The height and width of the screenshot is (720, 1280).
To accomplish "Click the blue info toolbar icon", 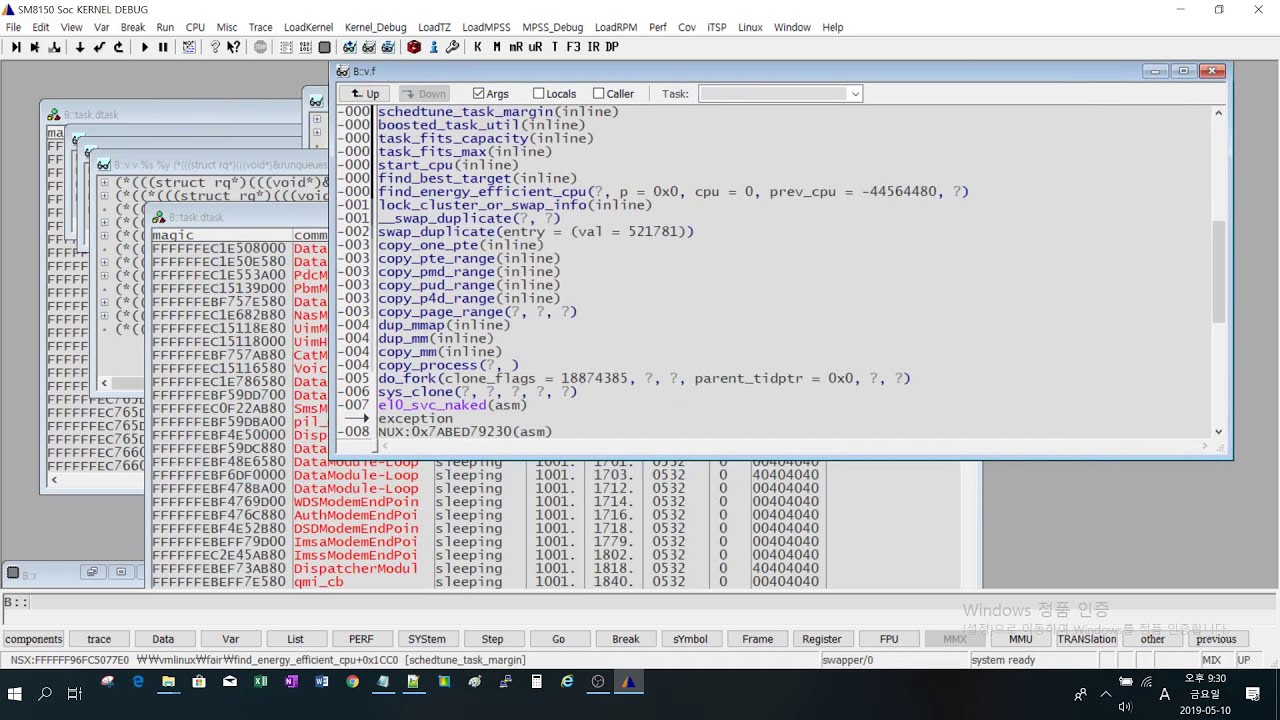I will (433, 47).
